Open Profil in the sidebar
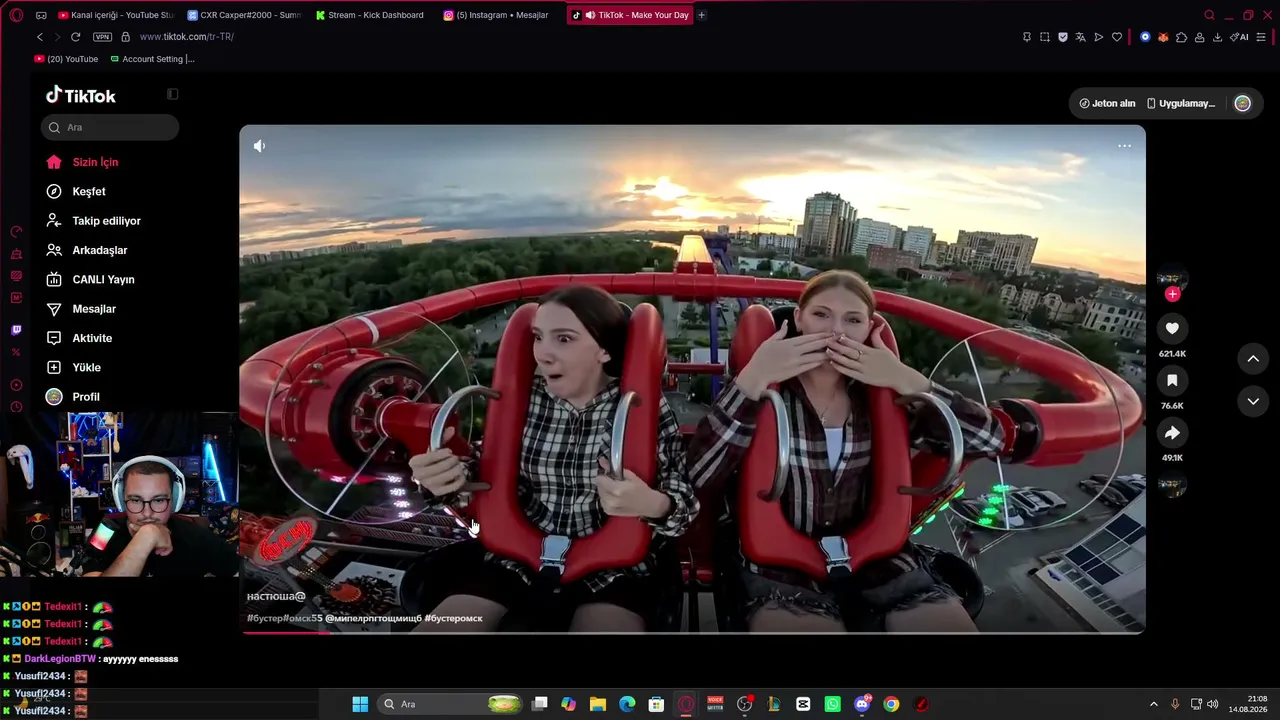The image size is (1280, 720). click(86, 397)
